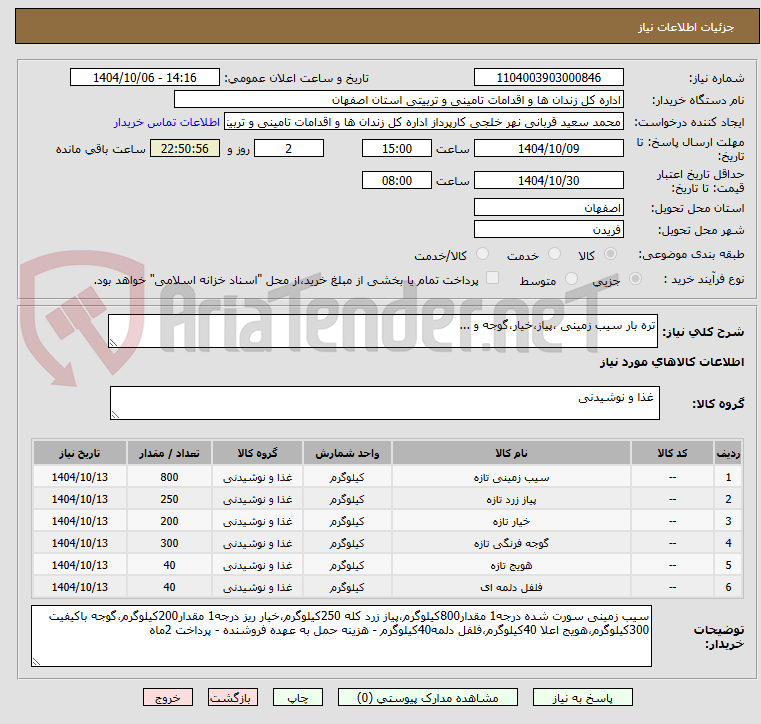This screenshot has height=724, width=761.
Task: Click the city field فریدن
Action: coord(548,230)
